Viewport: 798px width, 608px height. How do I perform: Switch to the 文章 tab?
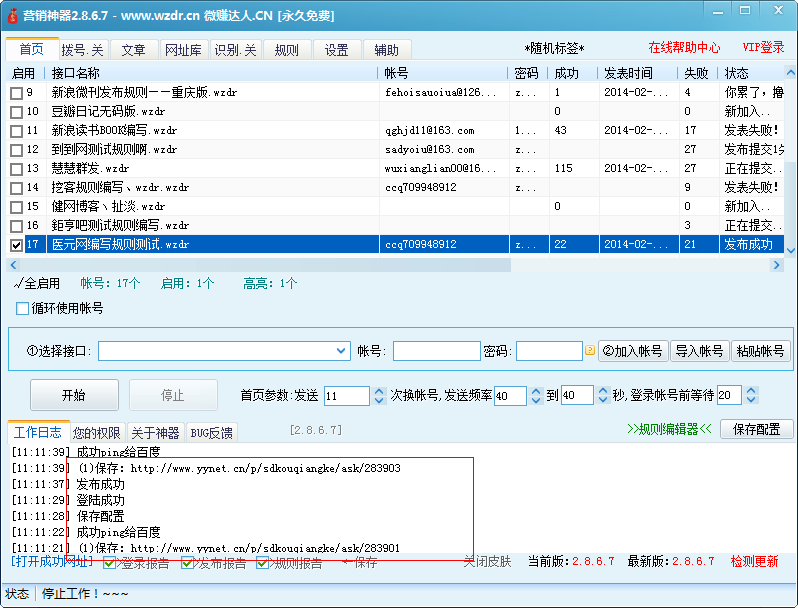click(x=133, y=50)
